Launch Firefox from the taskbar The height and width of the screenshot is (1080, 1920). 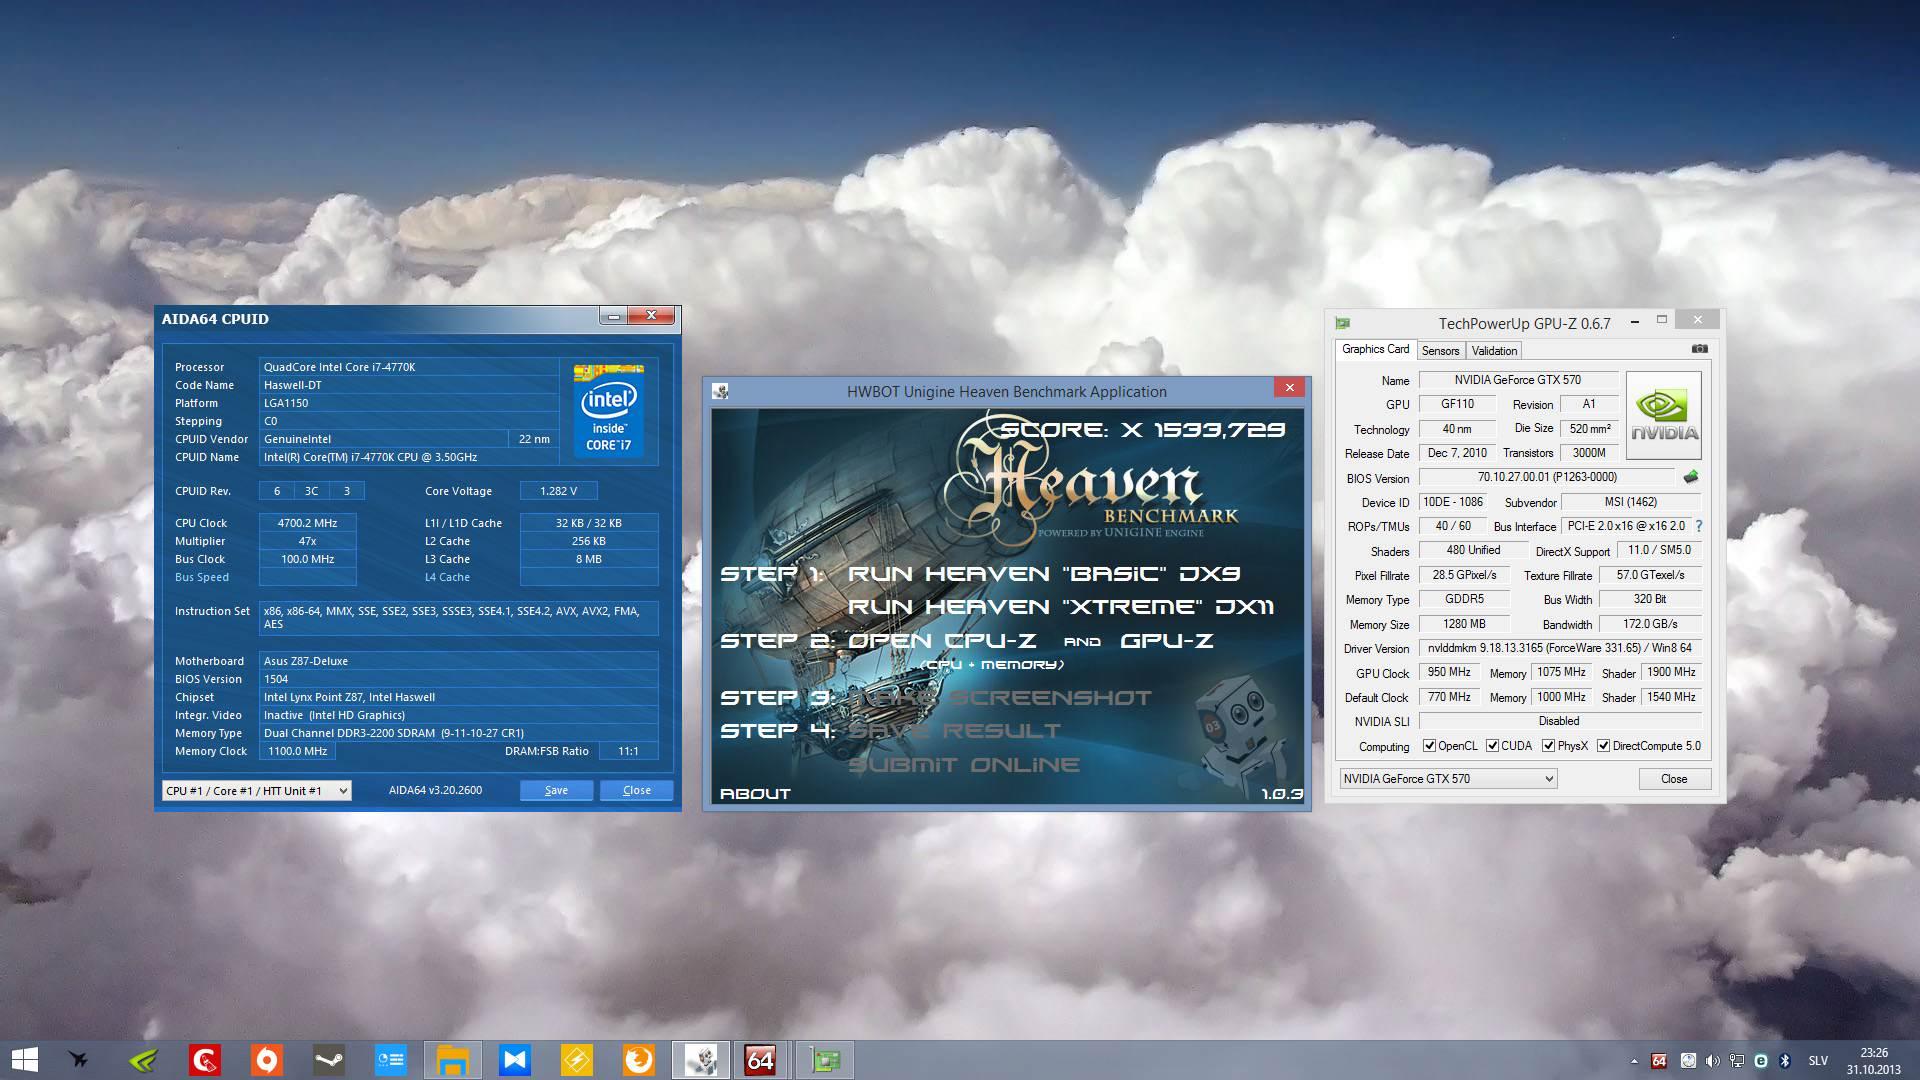pos(639,1060)
